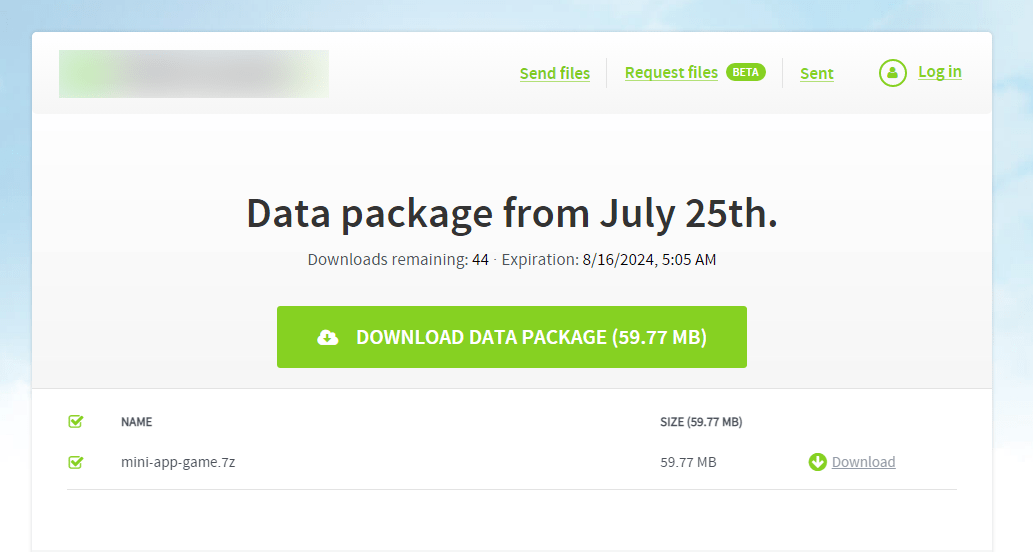Uncheck the mini-app-game.7z checkbox

[x=75, y=462]
